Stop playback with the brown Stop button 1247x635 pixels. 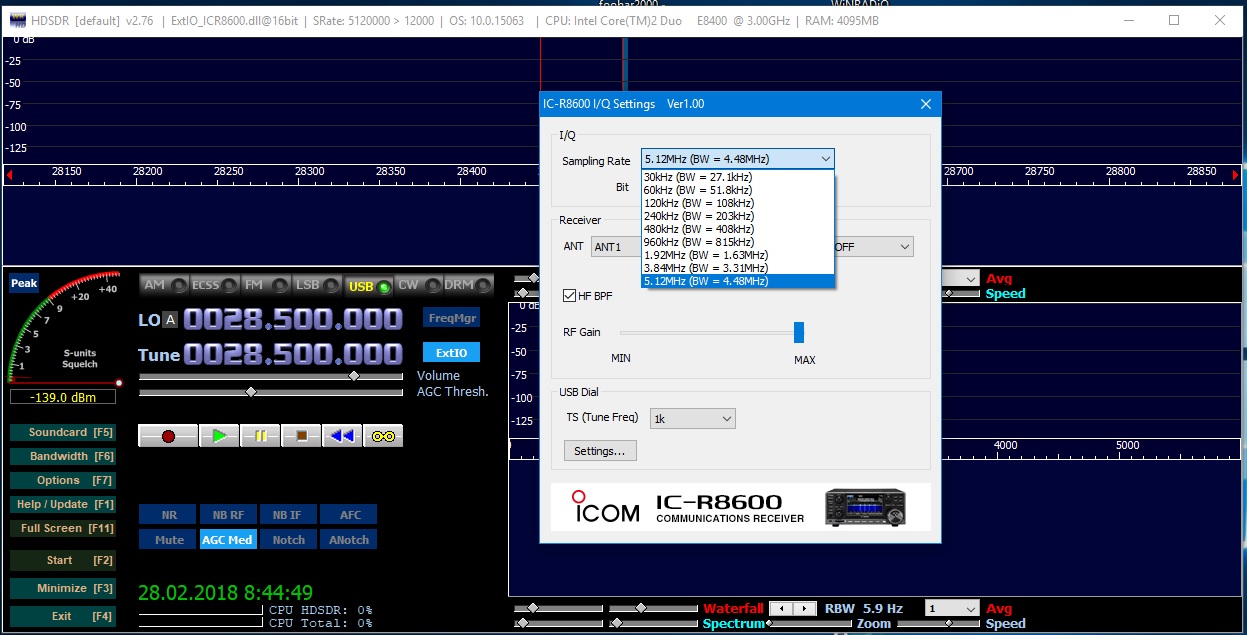(x=301, y=436)
